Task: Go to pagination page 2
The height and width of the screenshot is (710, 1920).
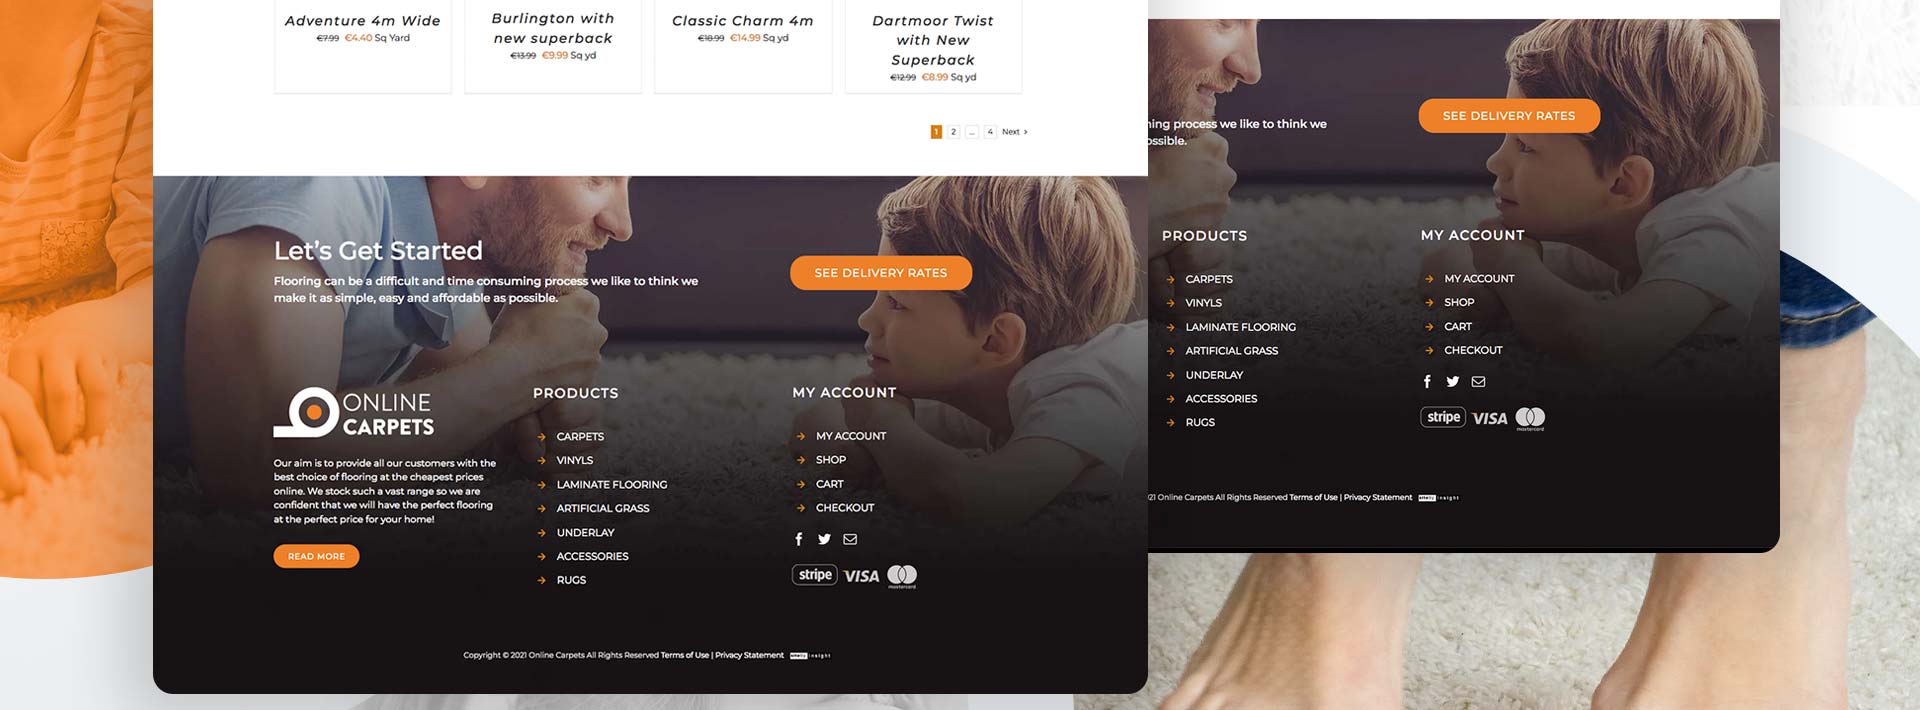Action: pos(954,132)
